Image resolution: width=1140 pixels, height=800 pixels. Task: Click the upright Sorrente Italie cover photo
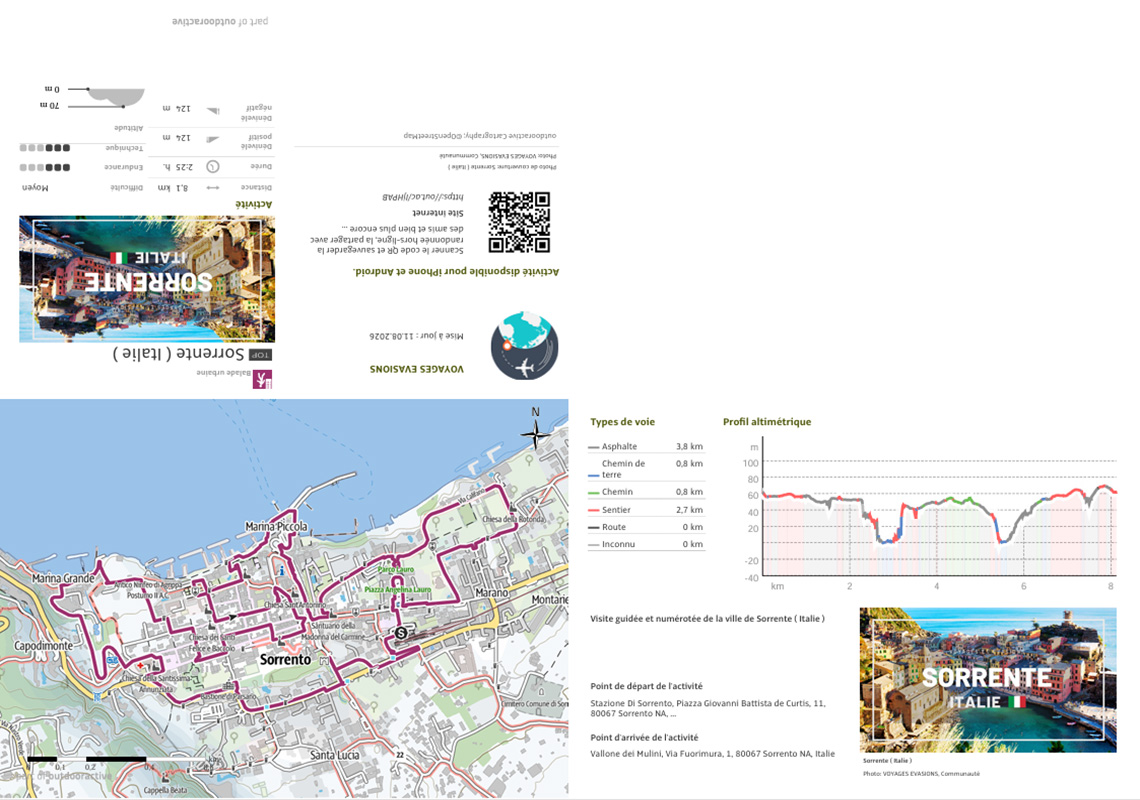point(988,679)
